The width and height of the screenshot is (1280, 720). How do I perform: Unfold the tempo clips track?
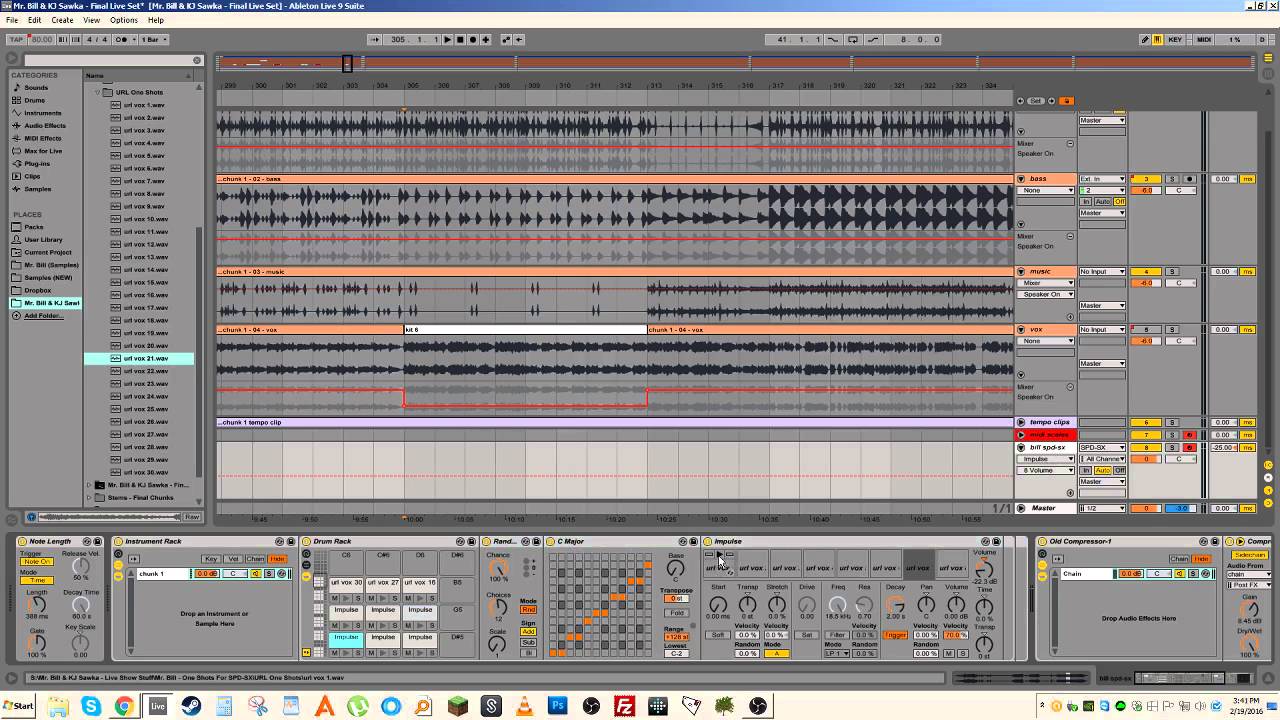[x=1021, y=422]
